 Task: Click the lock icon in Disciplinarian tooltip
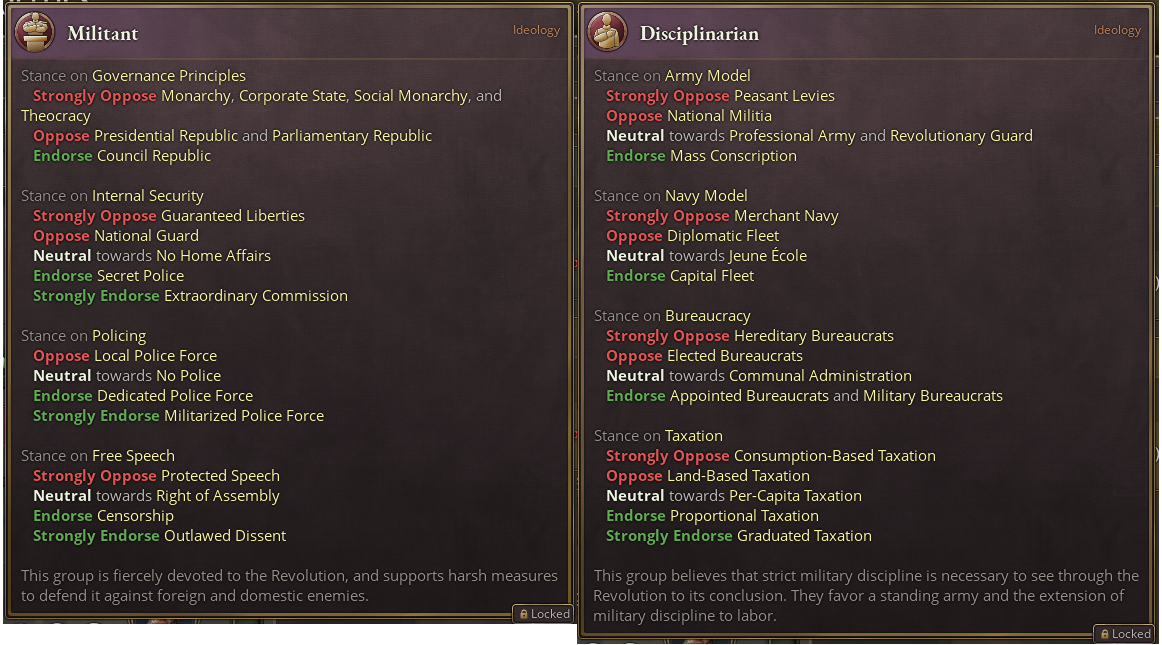(1104, 634)
